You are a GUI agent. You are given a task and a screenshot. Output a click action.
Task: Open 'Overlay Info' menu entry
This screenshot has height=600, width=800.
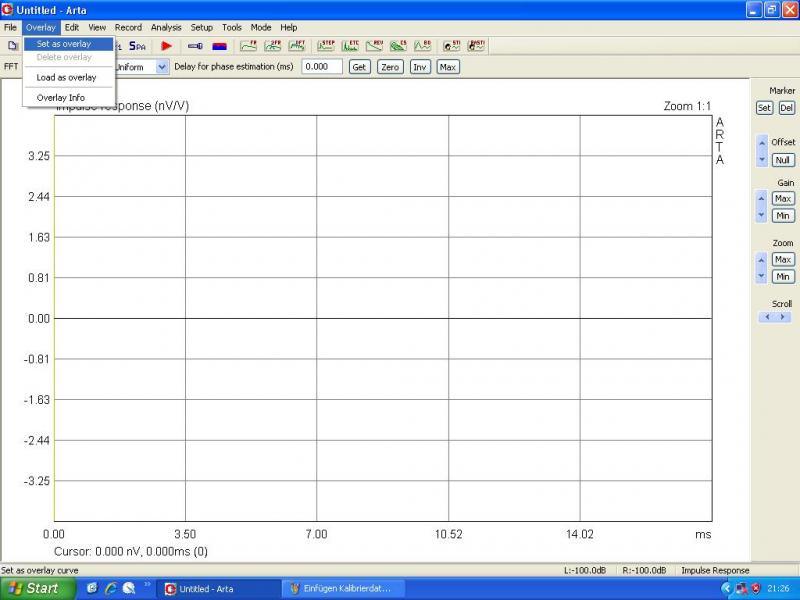point(61,98)
